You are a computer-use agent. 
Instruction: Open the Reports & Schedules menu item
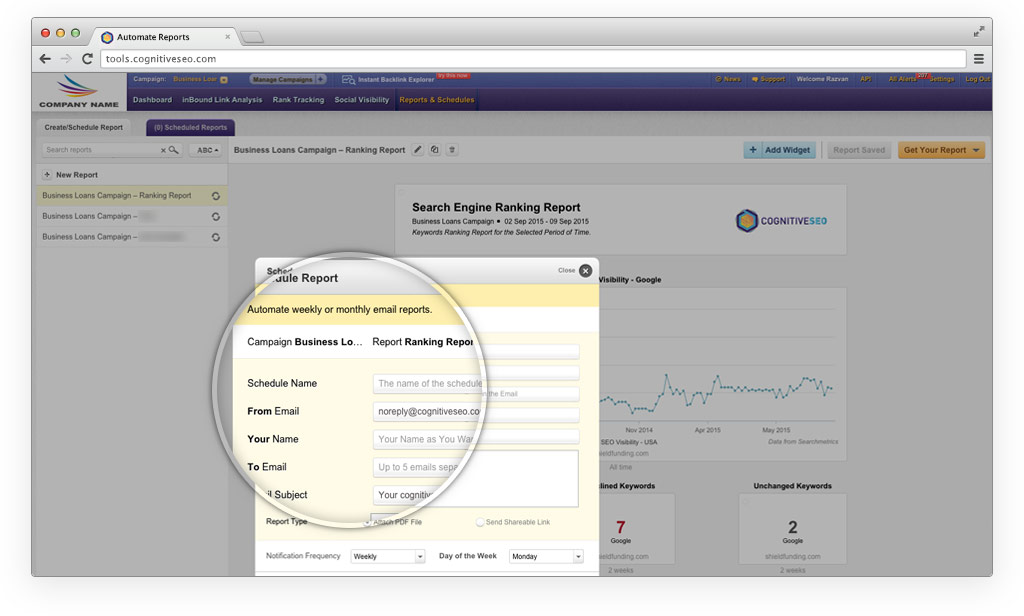tap(437, 100)
